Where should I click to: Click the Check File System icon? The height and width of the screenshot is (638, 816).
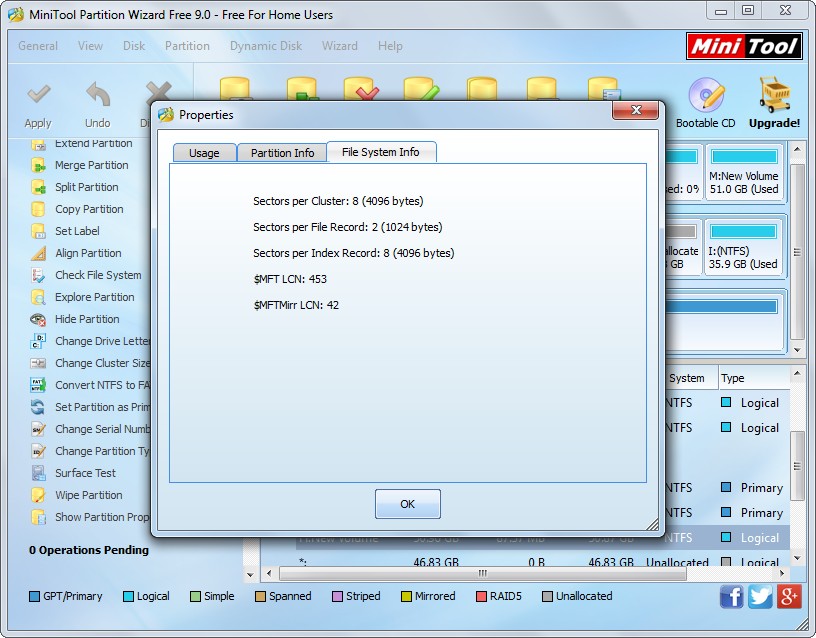[x=38, y=275]
